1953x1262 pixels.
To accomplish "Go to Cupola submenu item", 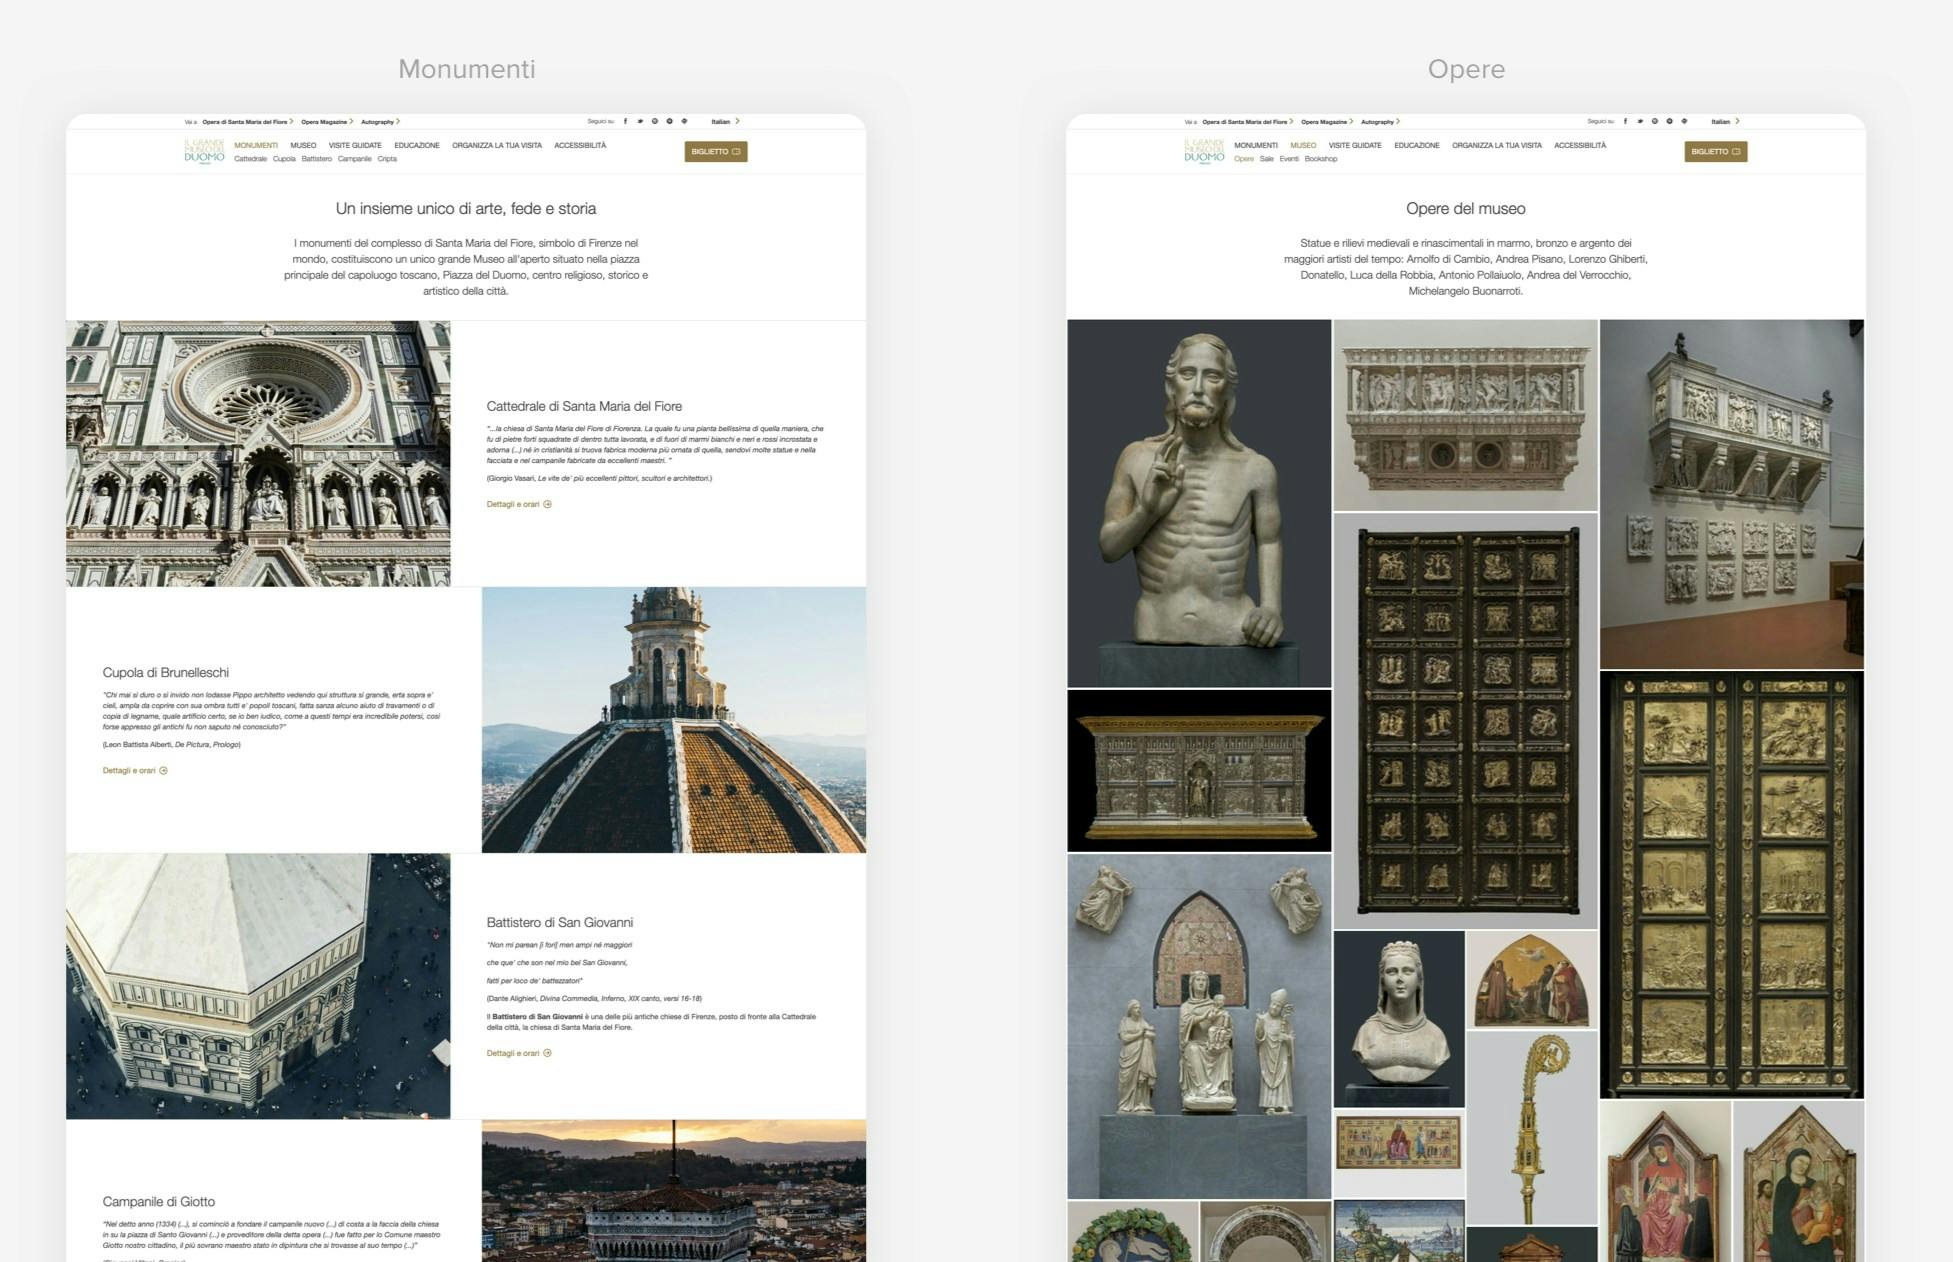I will pyautogui.click(x=284, y=159).
